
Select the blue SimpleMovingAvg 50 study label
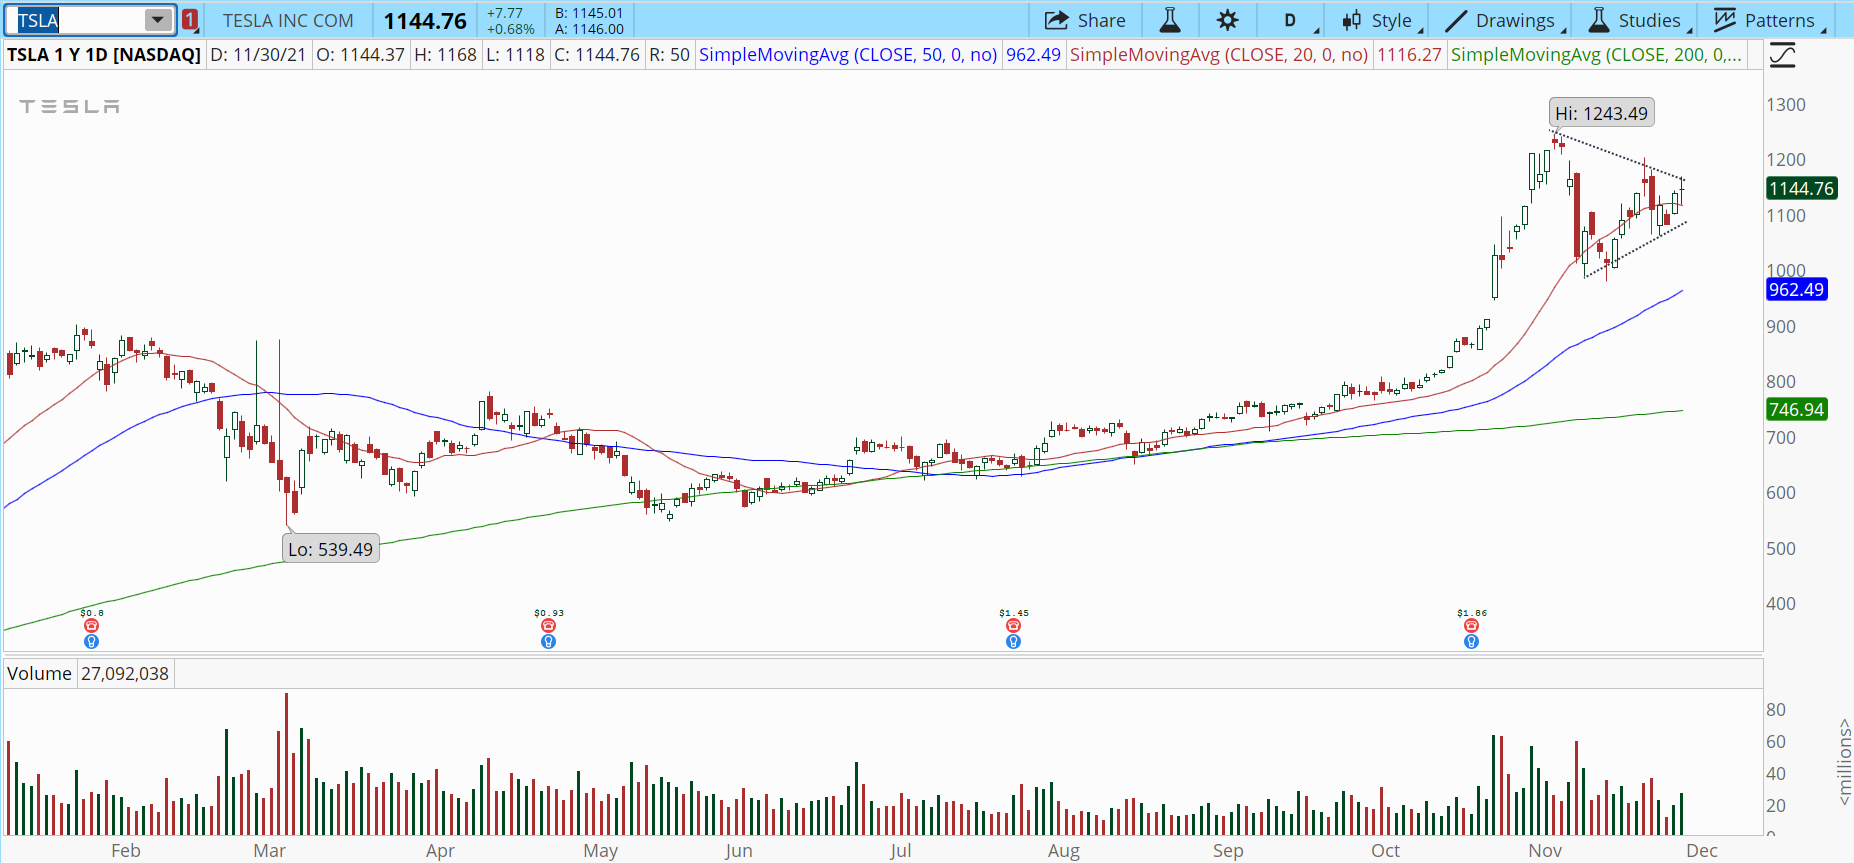click(x=847, y=55)
